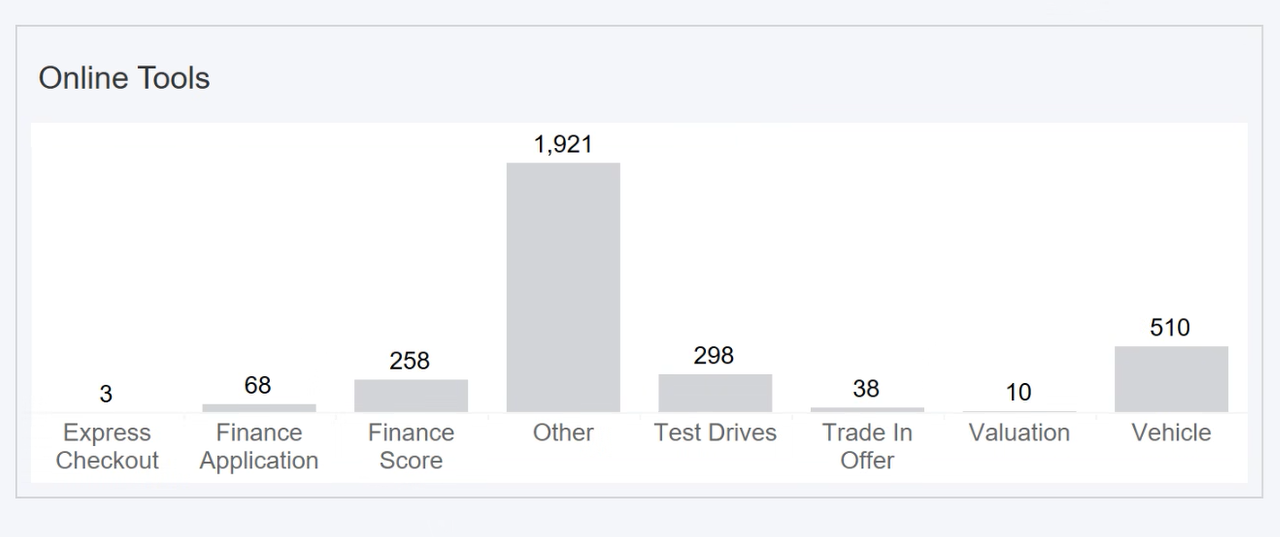1280x537 pixels.
Task: Click the Finance Application axis label
Action: pyautogui.click(x=259, y=447)
